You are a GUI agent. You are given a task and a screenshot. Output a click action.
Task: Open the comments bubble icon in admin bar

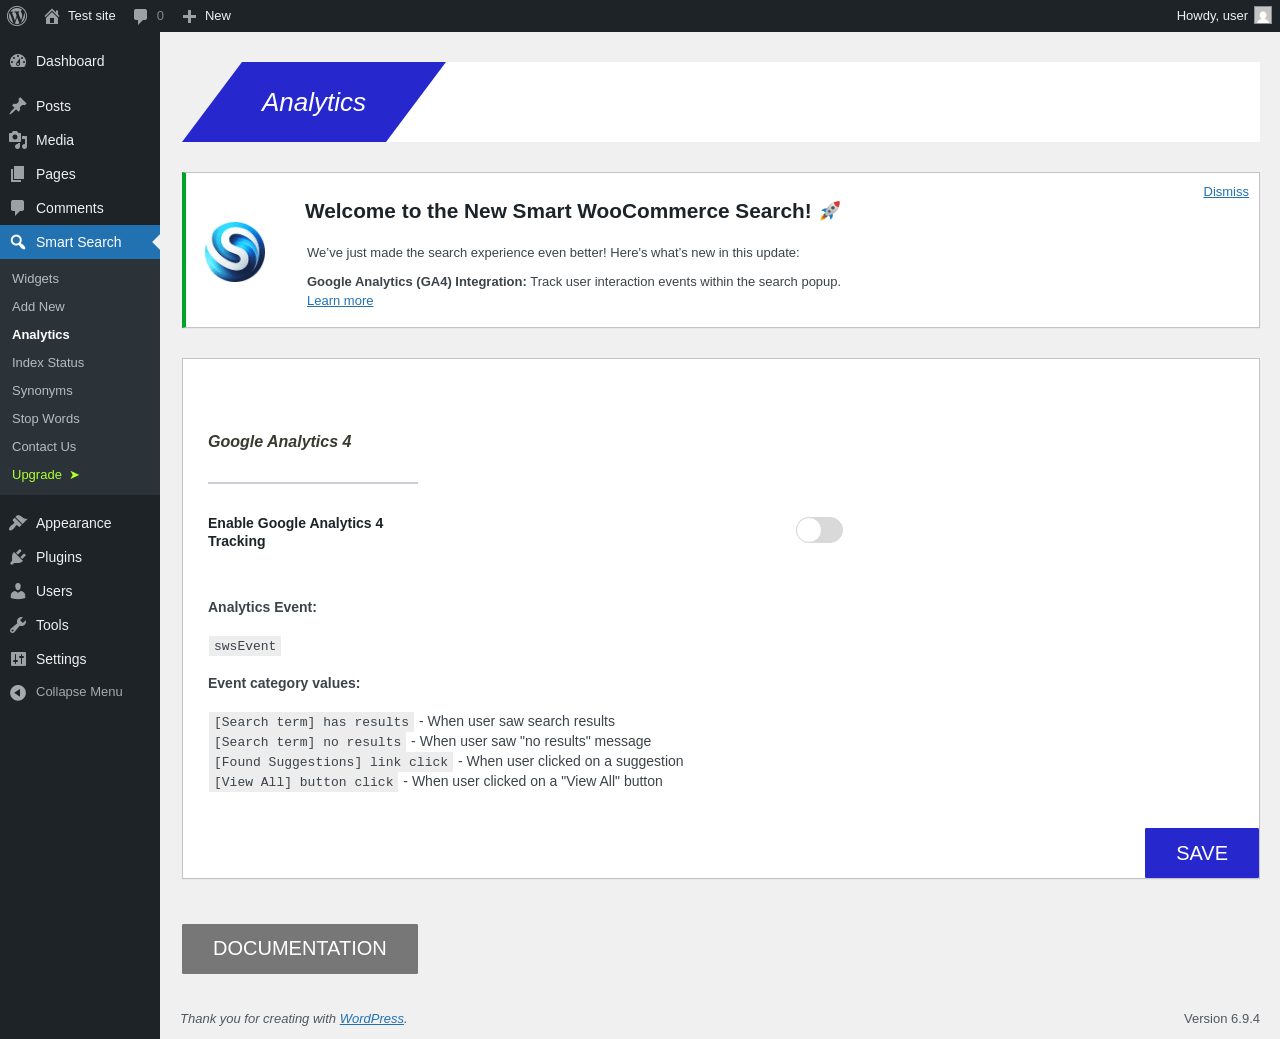[140, 16]
